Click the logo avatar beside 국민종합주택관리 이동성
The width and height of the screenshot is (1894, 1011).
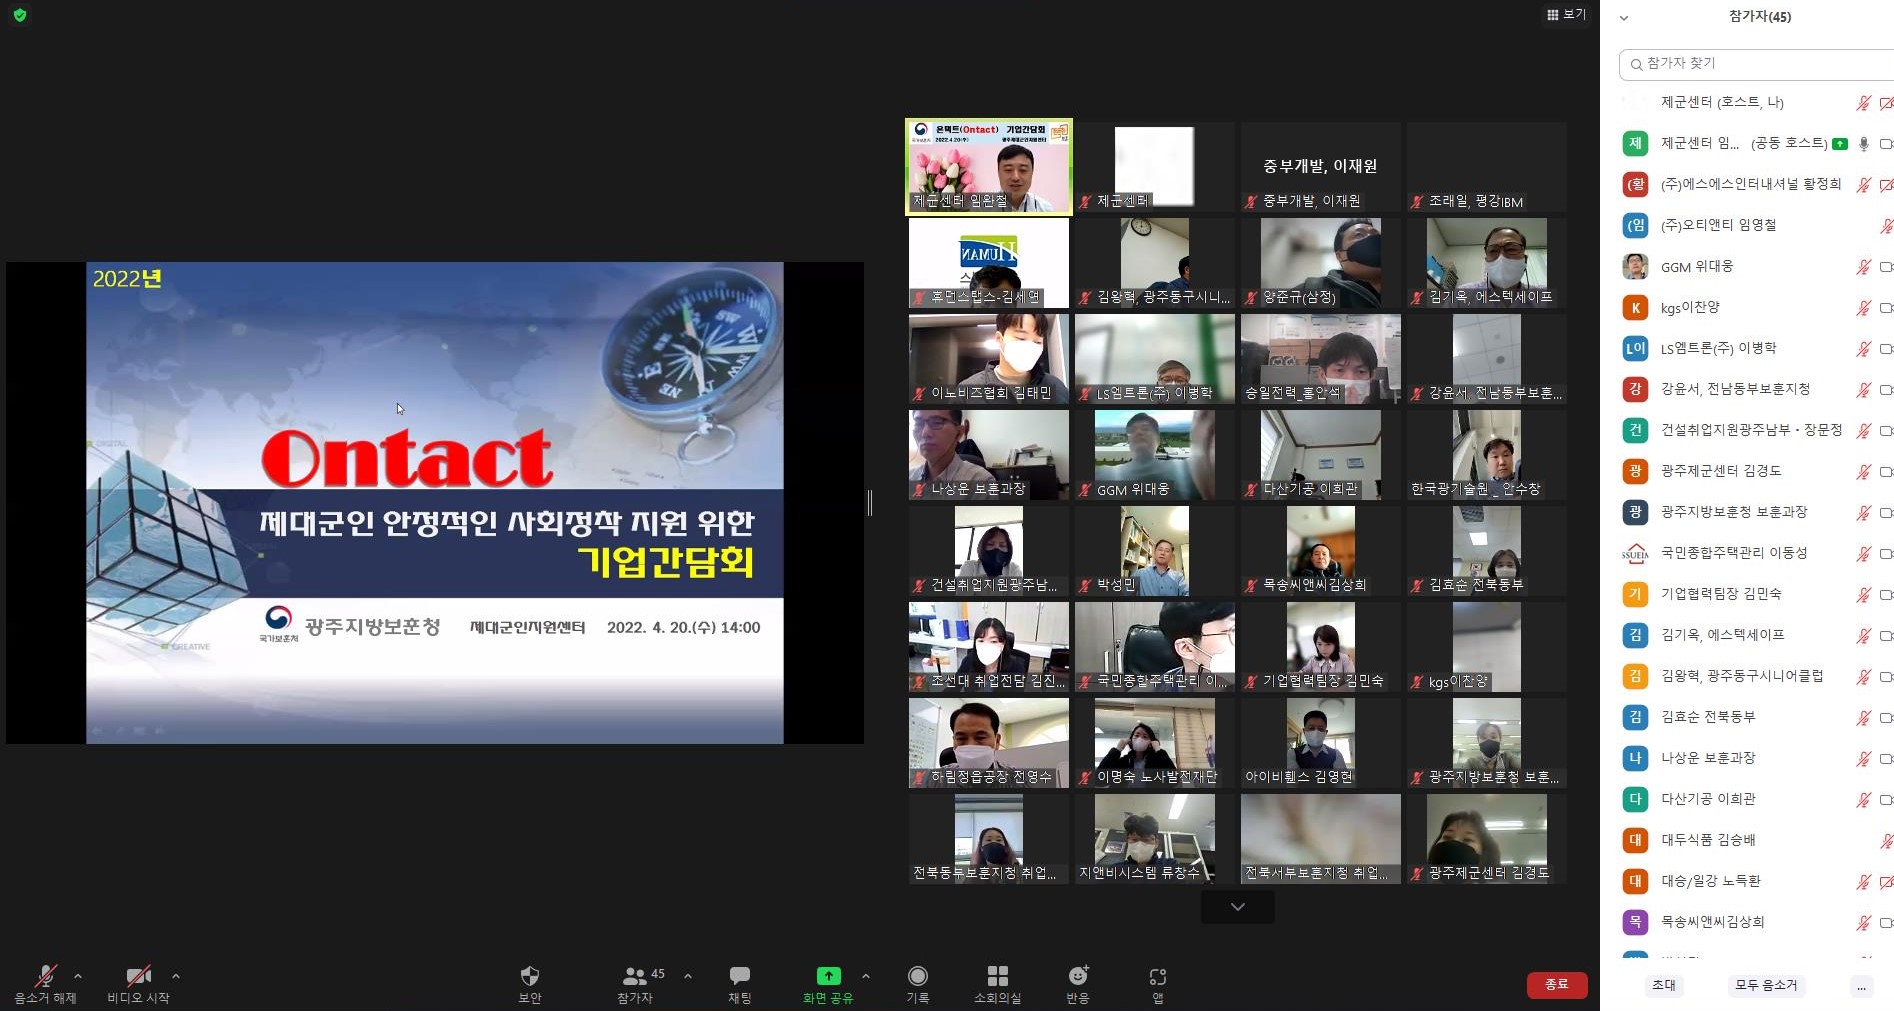point(1635,553)
